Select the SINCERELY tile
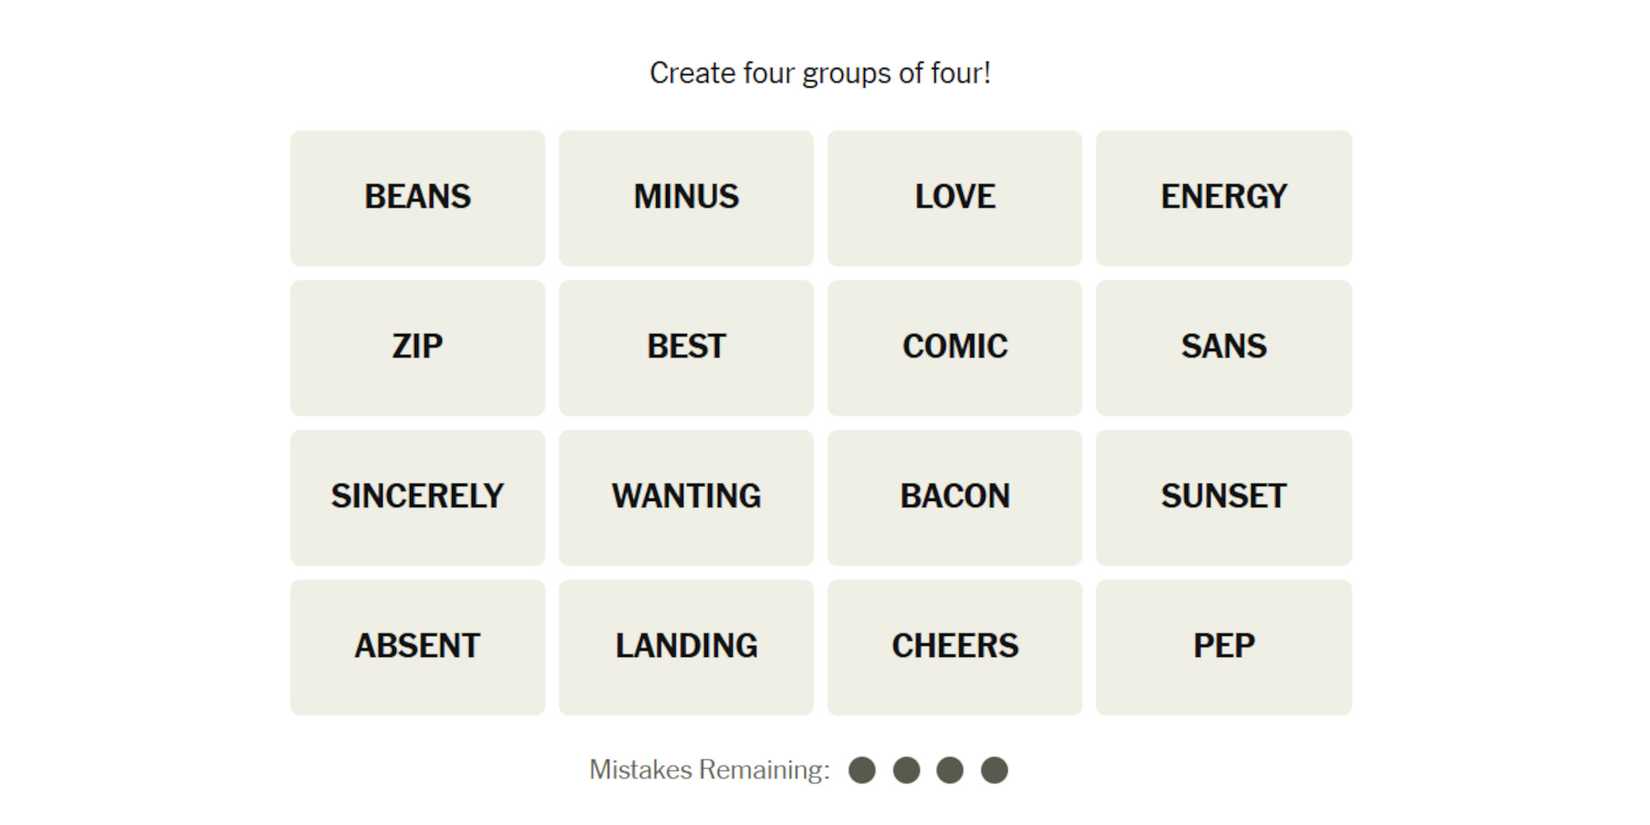 click(417, 497)
